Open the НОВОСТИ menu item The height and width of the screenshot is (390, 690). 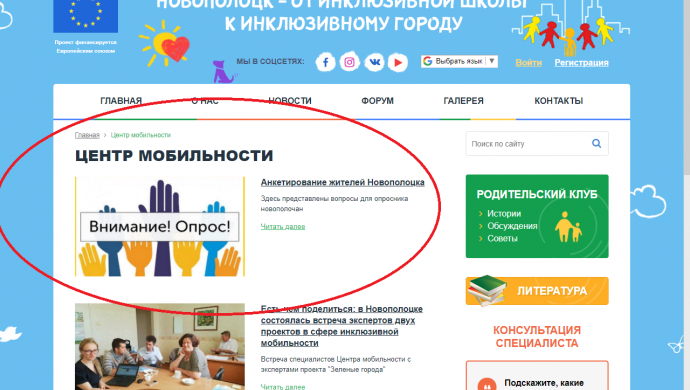[290, 101]
